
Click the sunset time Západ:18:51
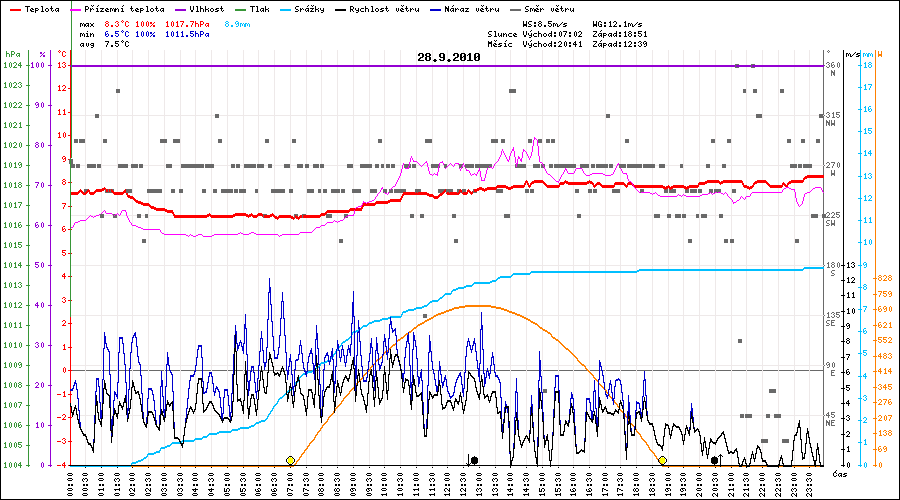[620, 34]
